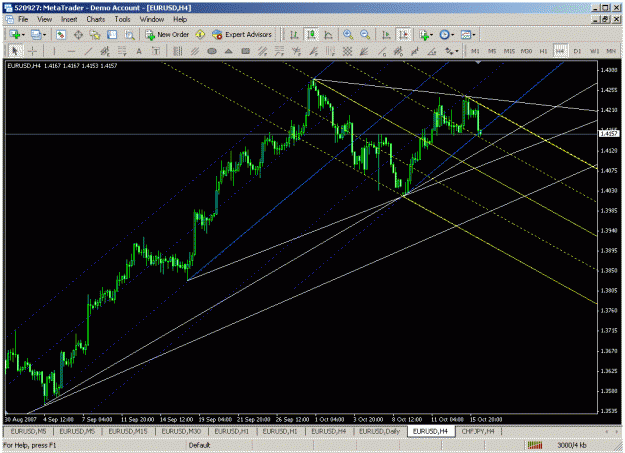The image size is (625, 453).
Task: Click the New Chart toolbar icon
Action: (14, 35)
